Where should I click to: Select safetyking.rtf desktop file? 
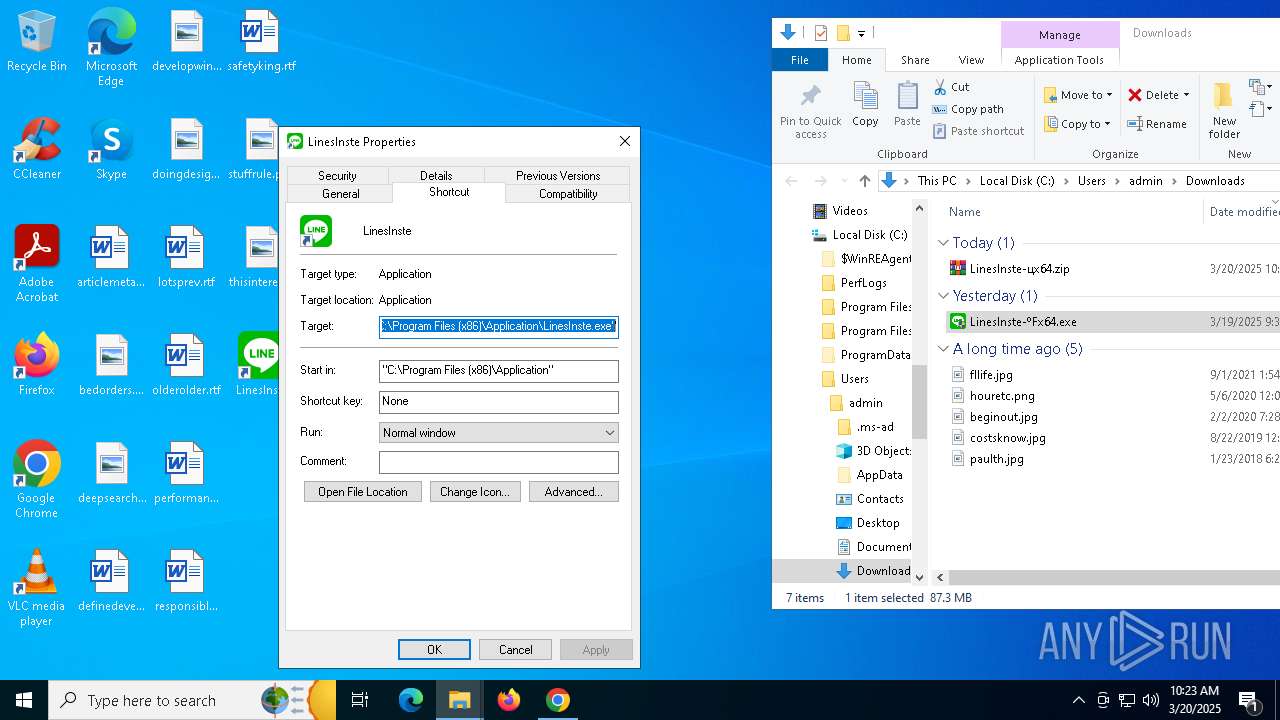[x=261, y=42]
